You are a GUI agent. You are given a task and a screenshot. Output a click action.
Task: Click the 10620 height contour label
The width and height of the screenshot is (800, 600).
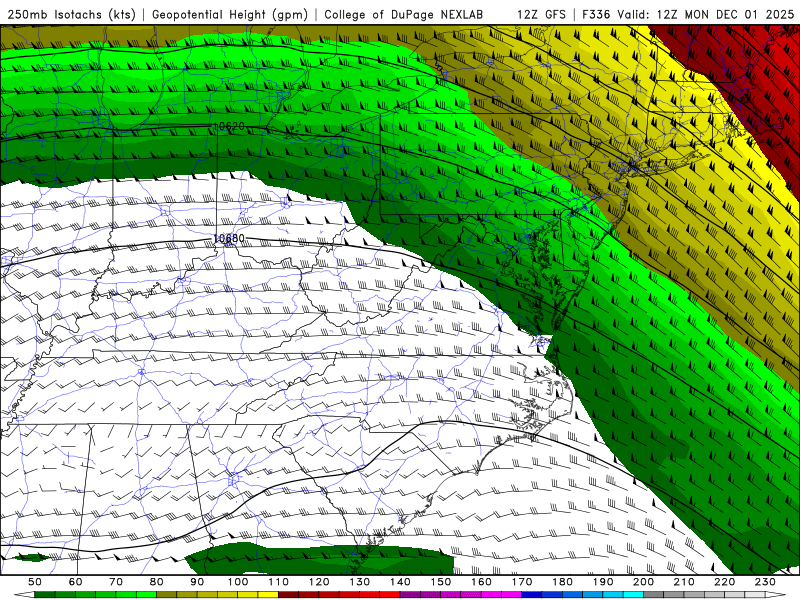click(229, 126)
